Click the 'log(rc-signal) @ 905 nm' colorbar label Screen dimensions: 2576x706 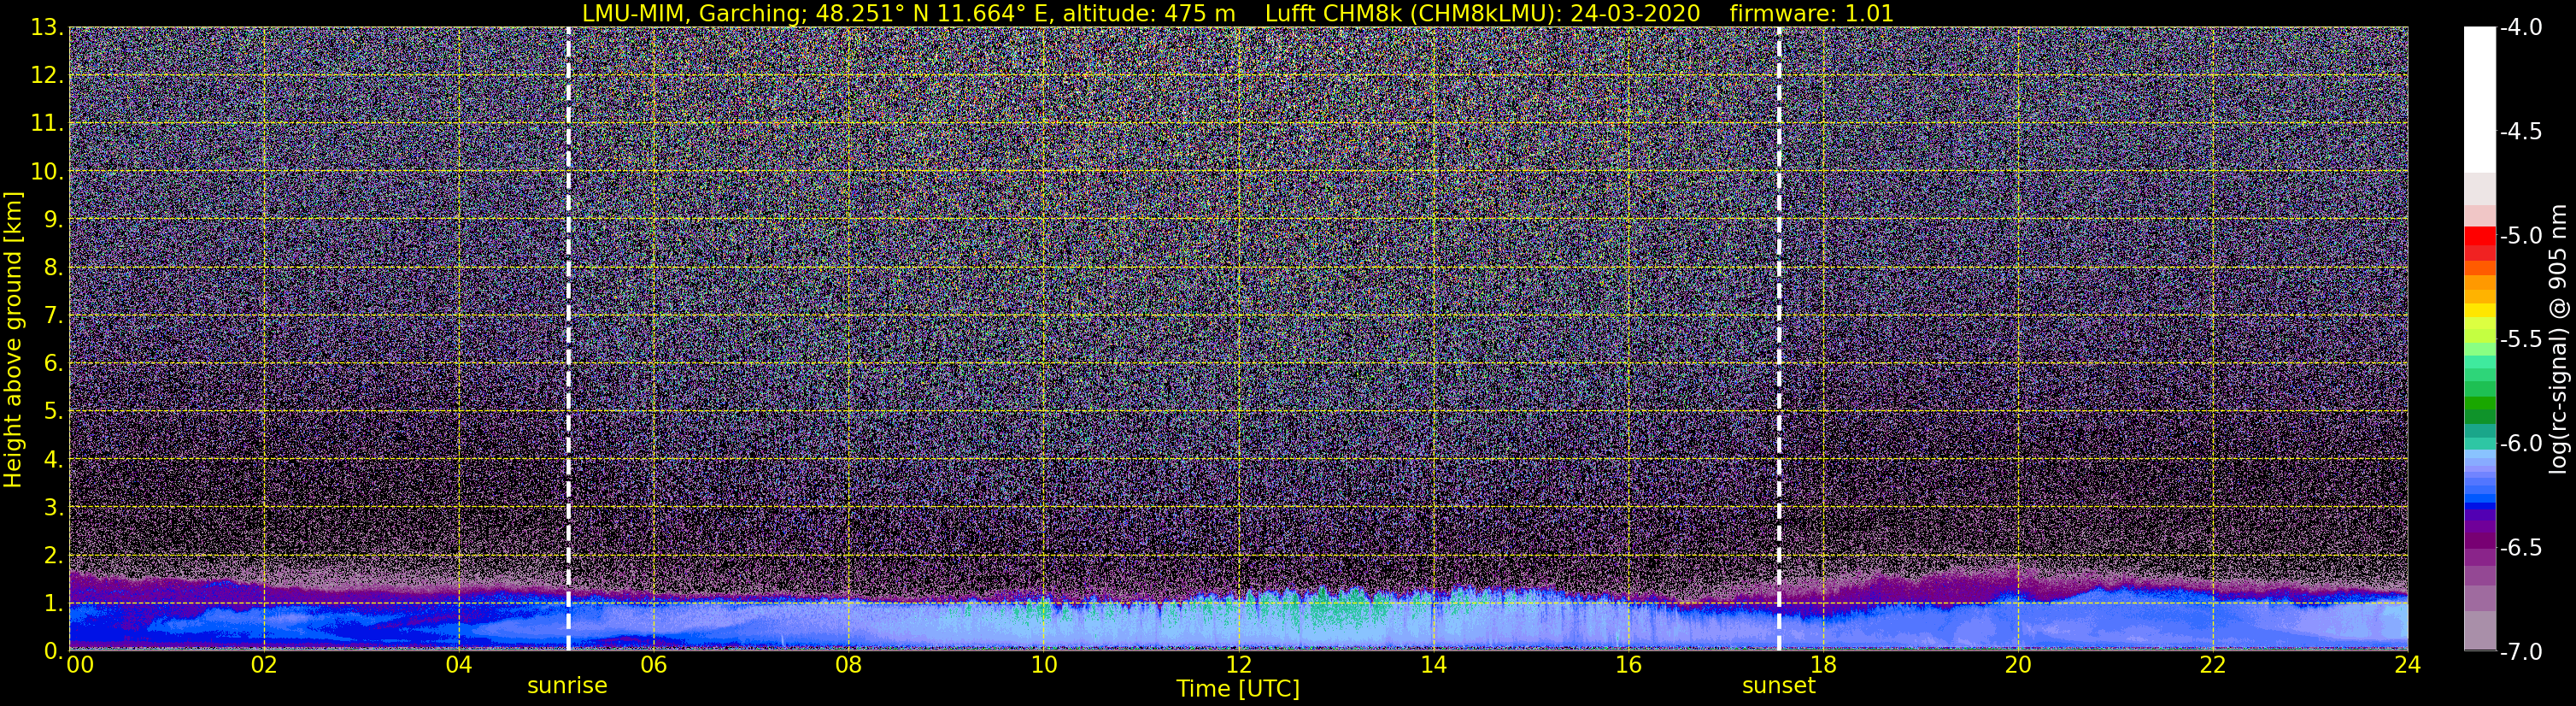coord(2558,339)
